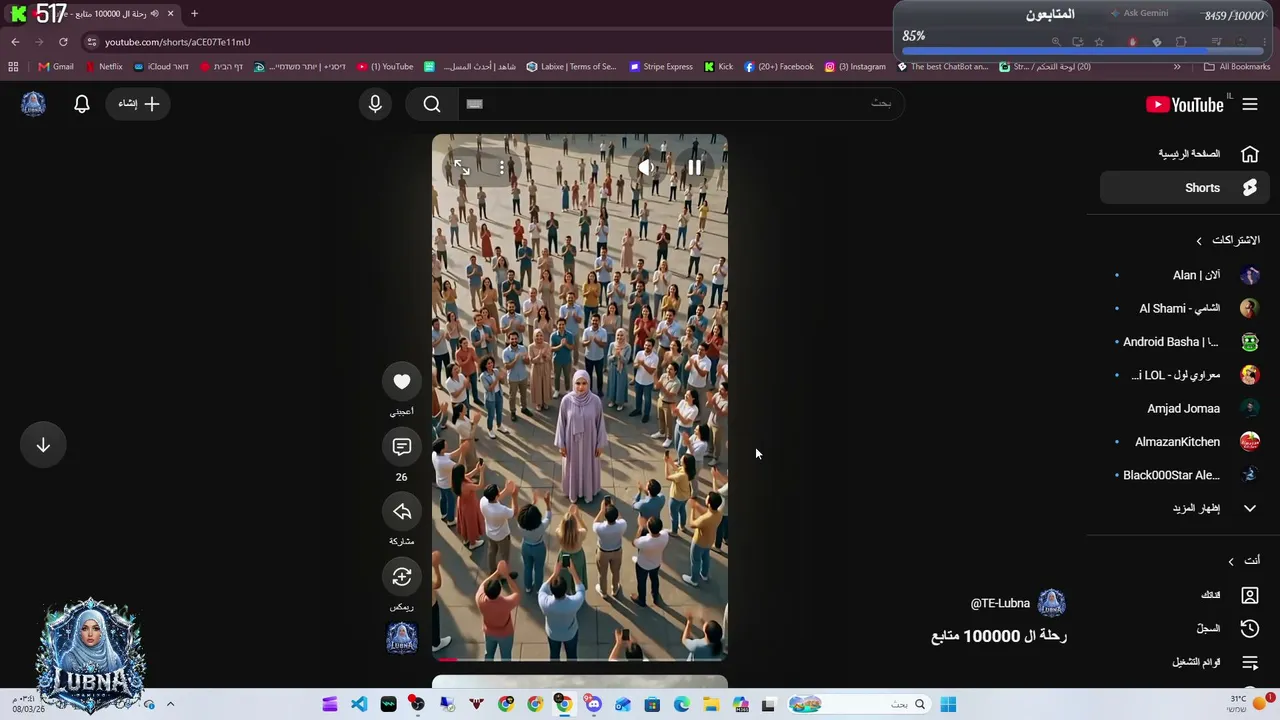Viewport: 1280px width, 720px height.
Task: Expand the Subscriptions section heading
Action: pos(1228,241)
